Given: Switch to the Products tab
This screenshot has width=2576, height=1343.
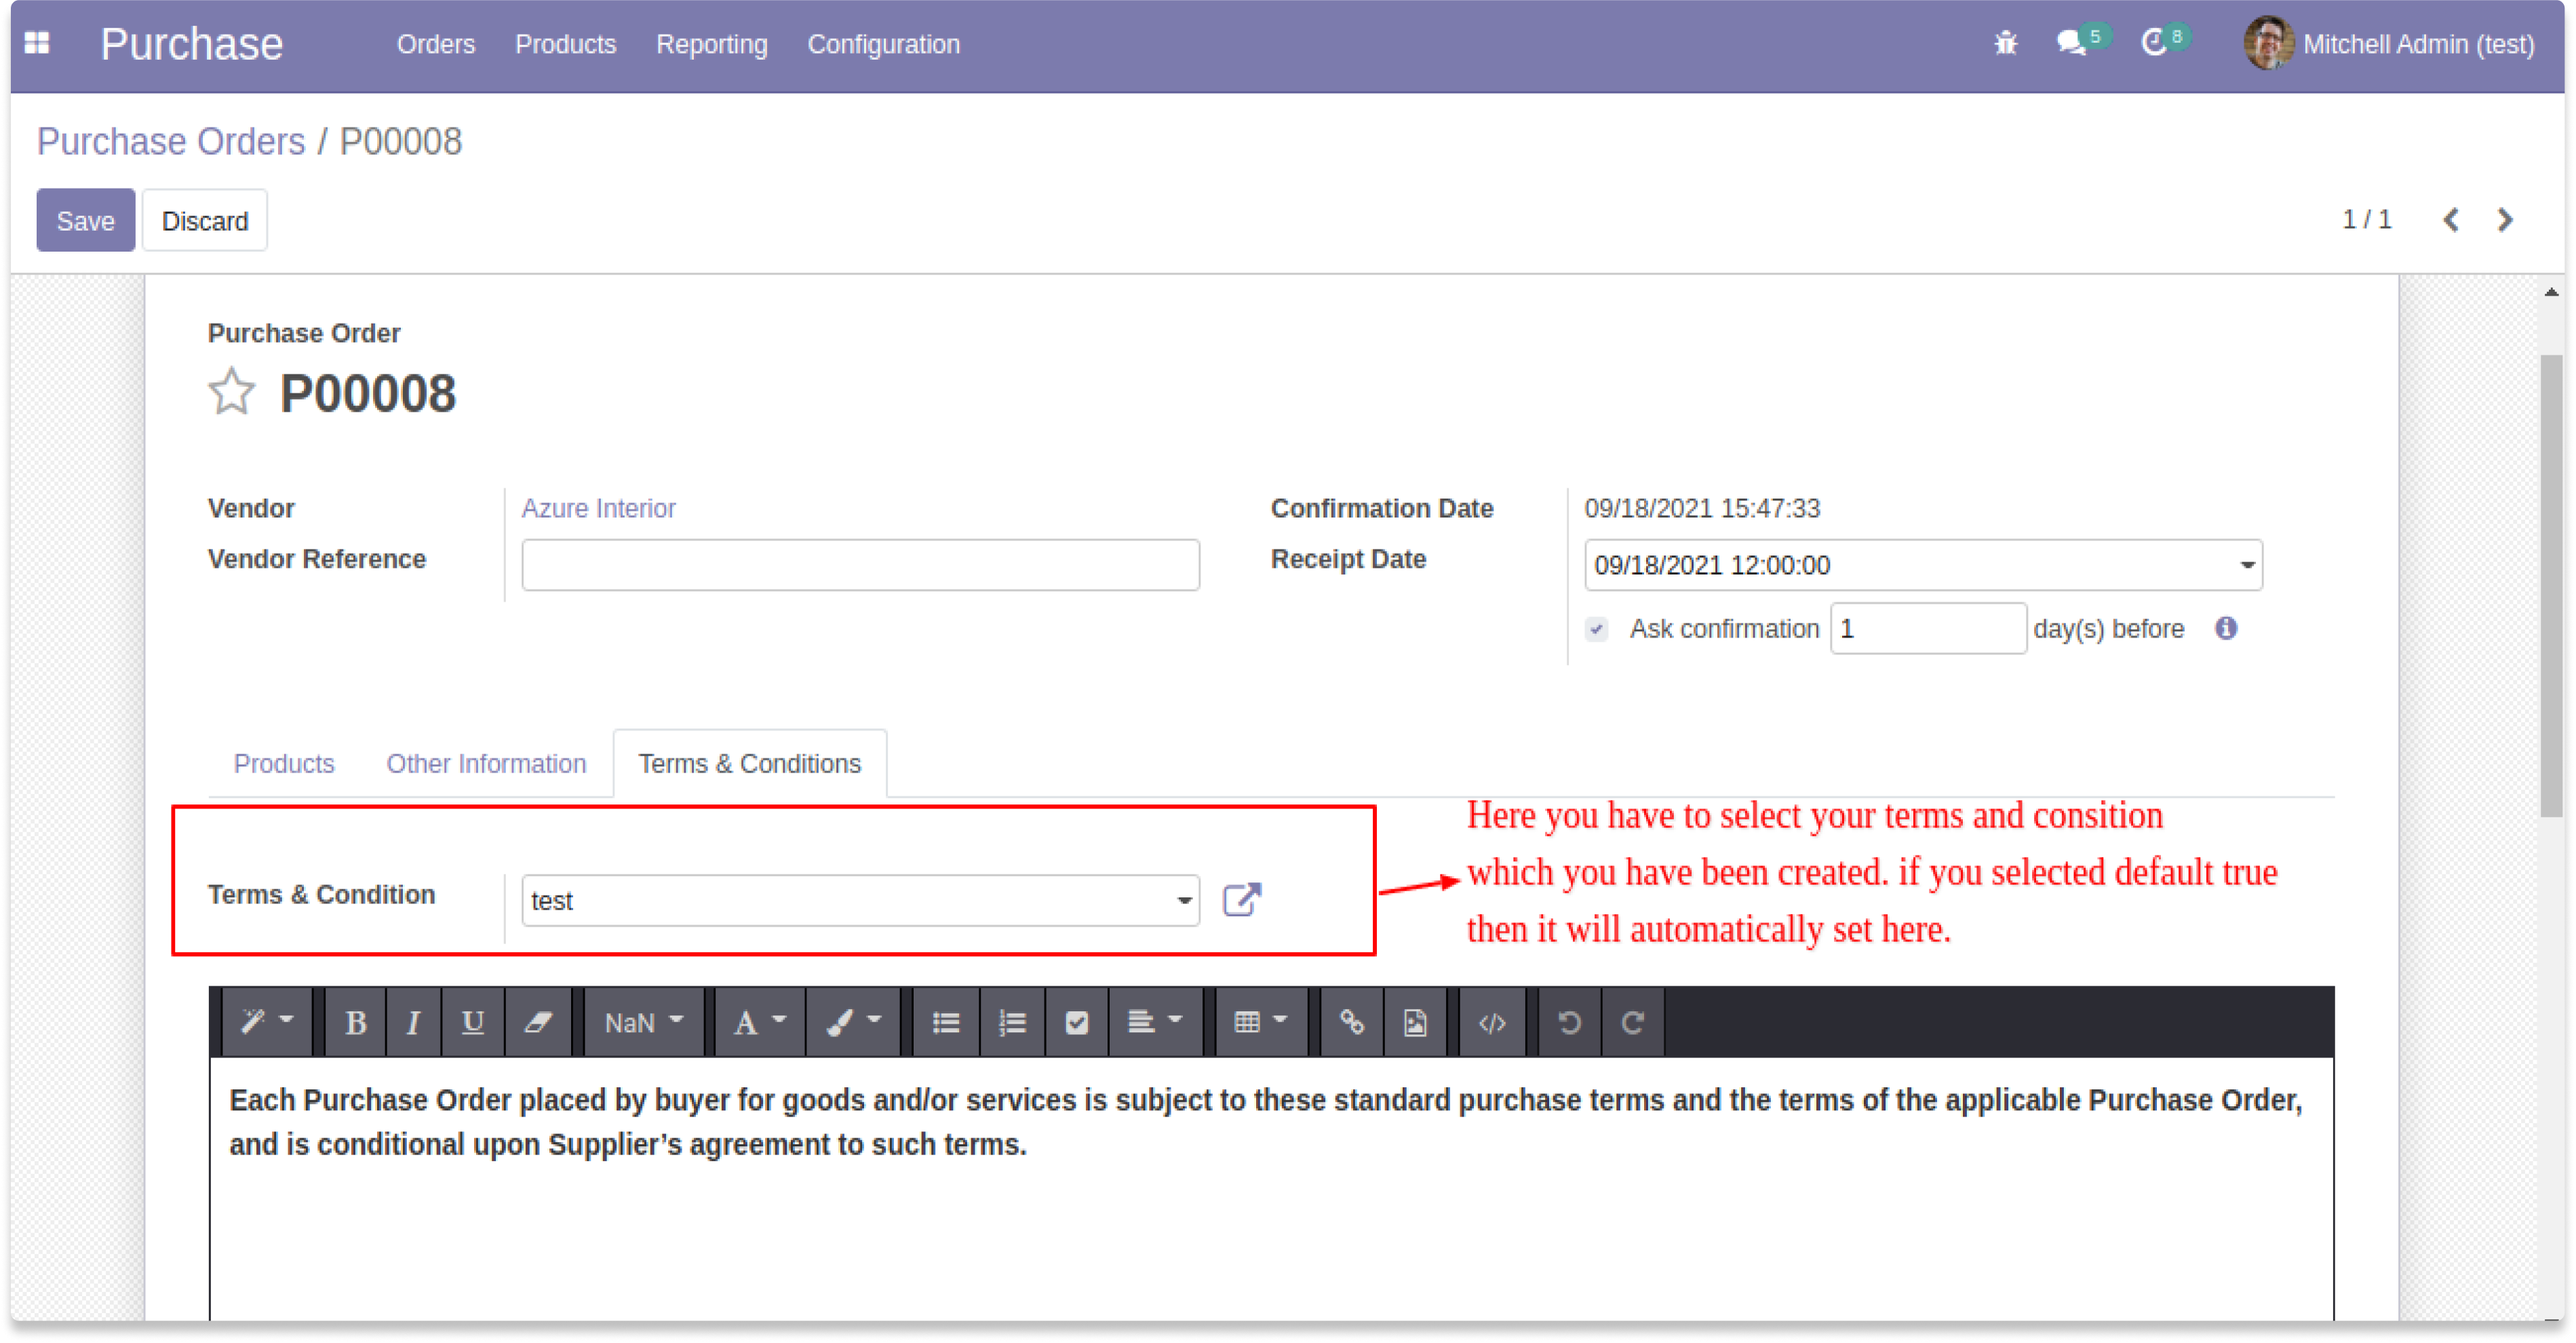Looking at the screenshot, I should tap(284, 763).
